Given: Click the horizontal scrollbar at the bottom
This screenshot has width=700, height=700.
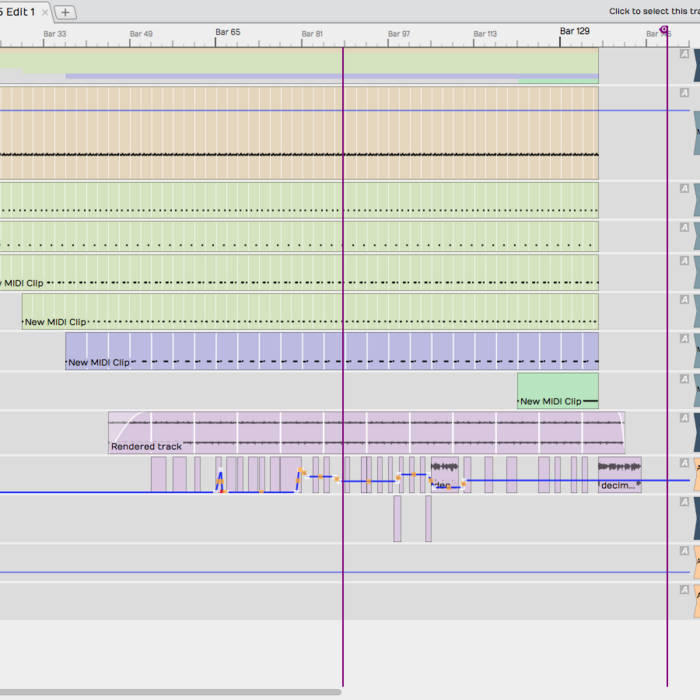Looking at the screenshot, I should 170,691.
